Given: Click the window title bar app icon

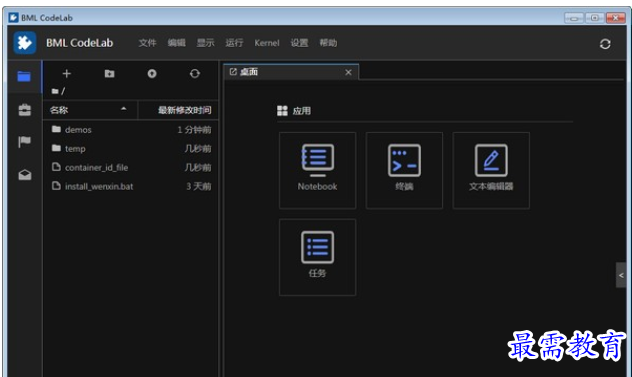Looking at the screenshot, I should tap(13, 17).
